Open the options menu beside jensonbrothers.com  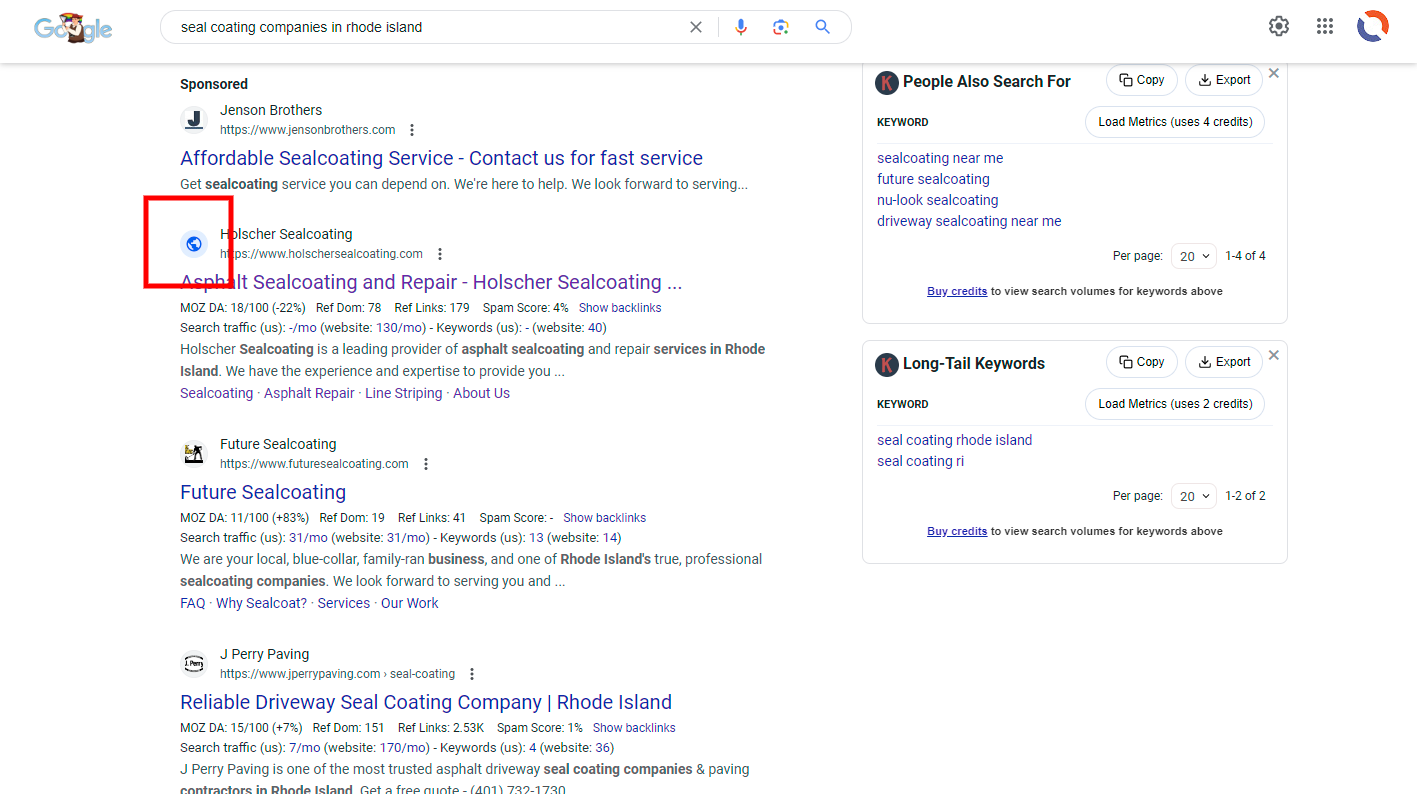click(412, 130)
